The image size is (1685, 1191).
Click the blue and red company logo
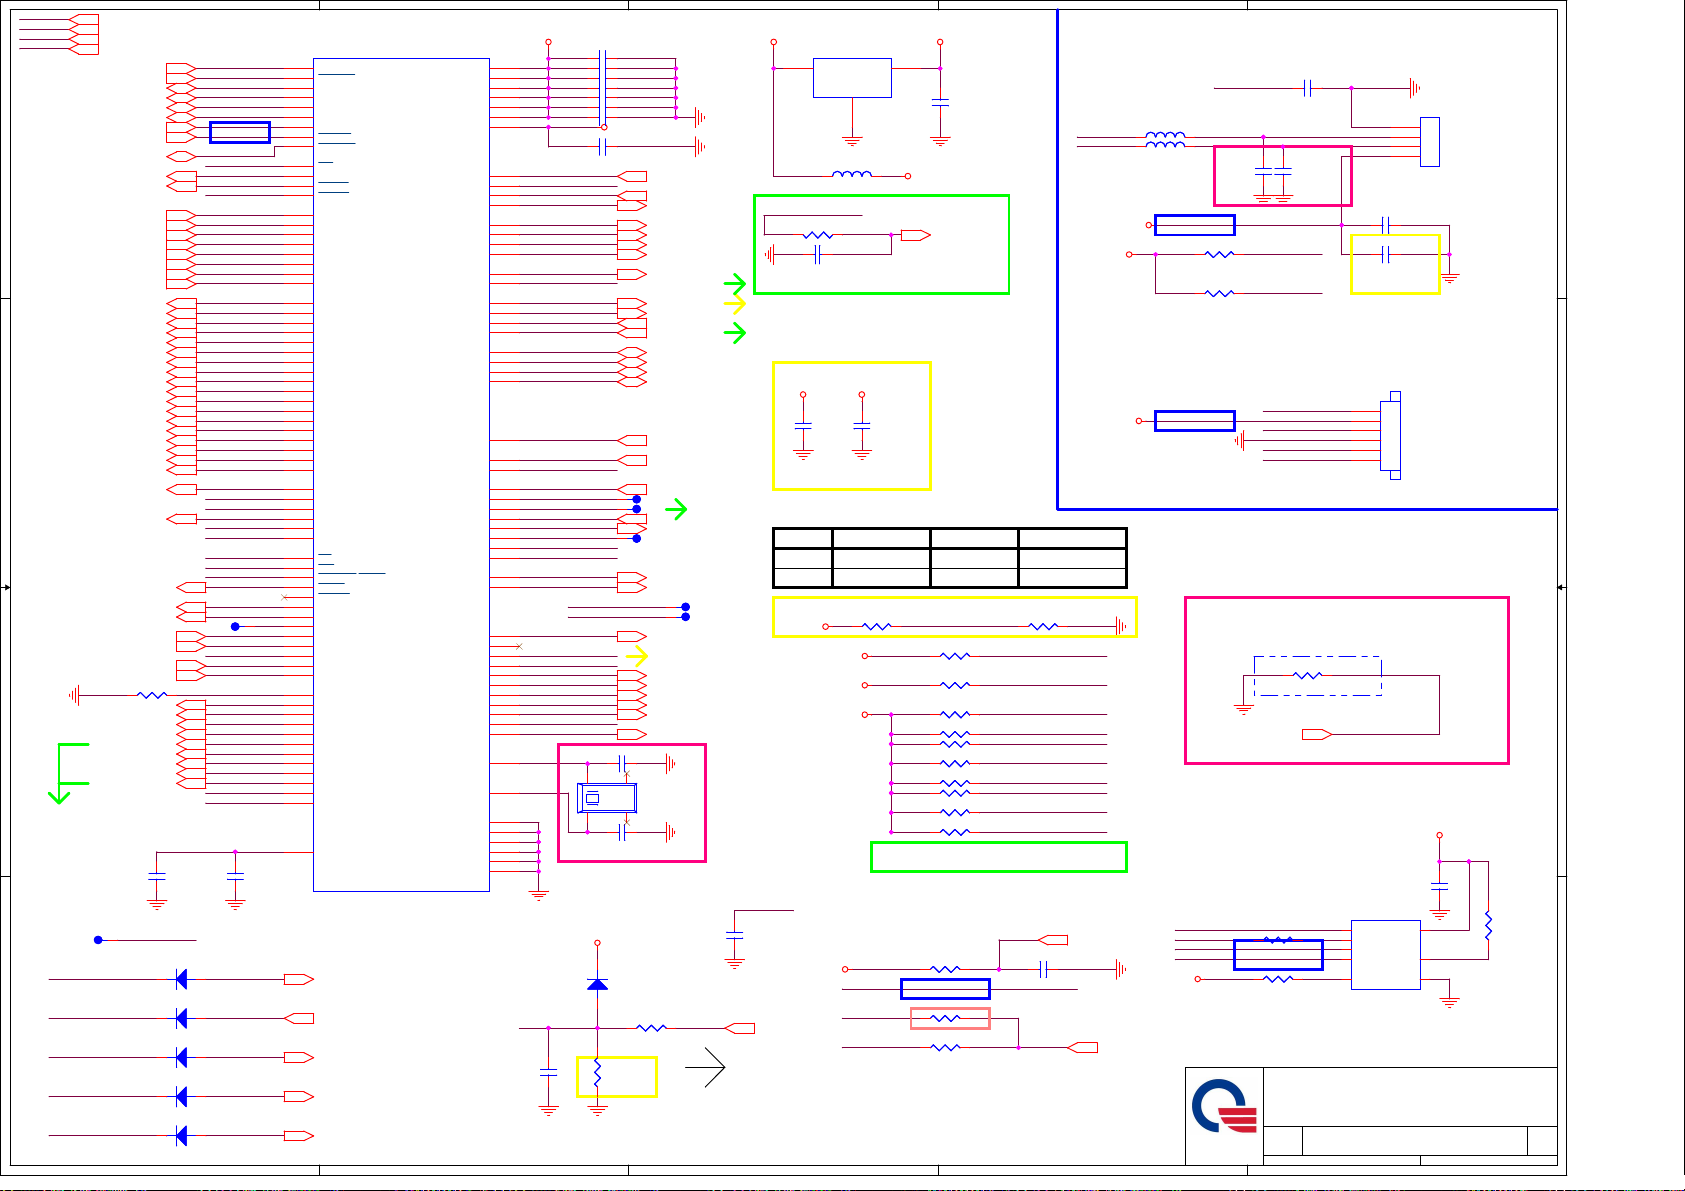(x=1224, y=1106)
